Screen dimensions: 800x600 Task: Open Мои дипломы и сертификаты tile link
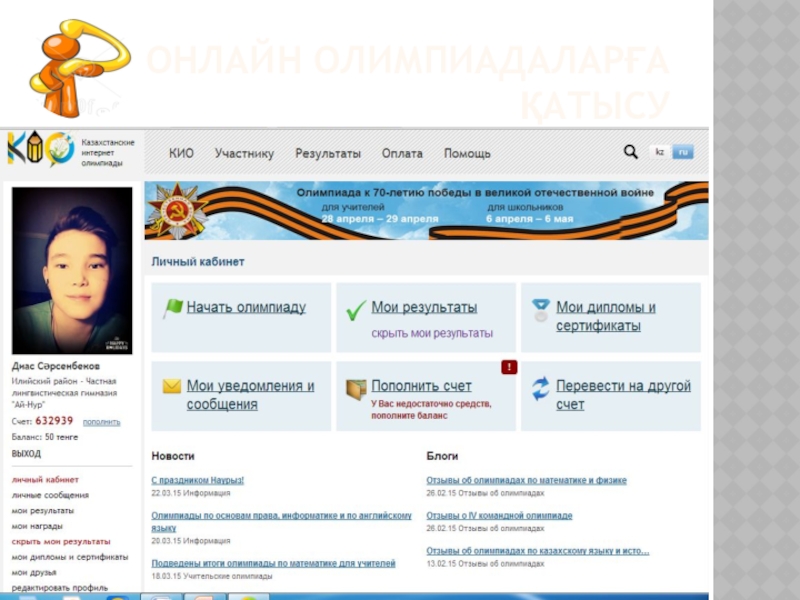pos(606,316)
